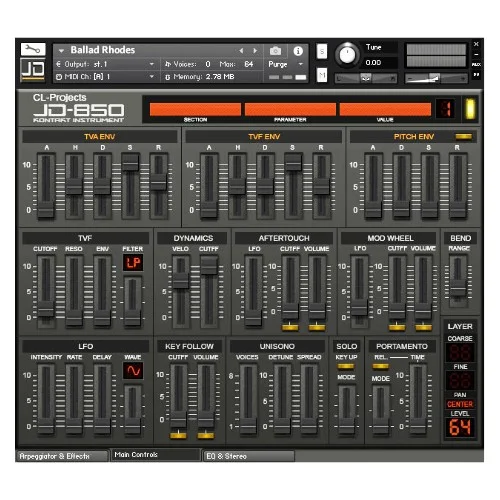Go to the next preset arrow

click(x=255, y=51)
